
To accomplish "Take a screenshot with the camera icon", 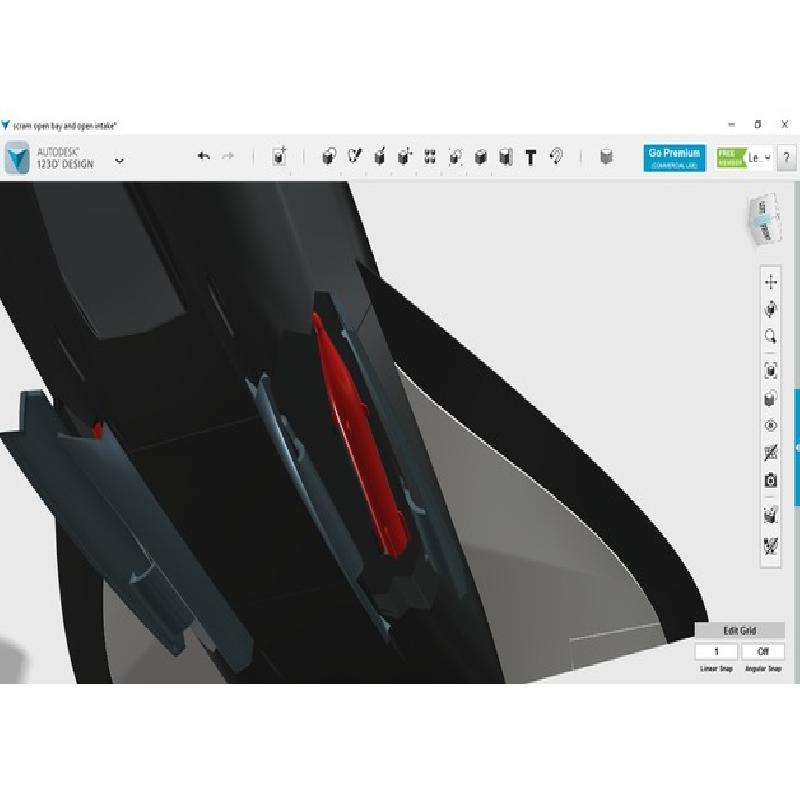I will pos(771,481).
